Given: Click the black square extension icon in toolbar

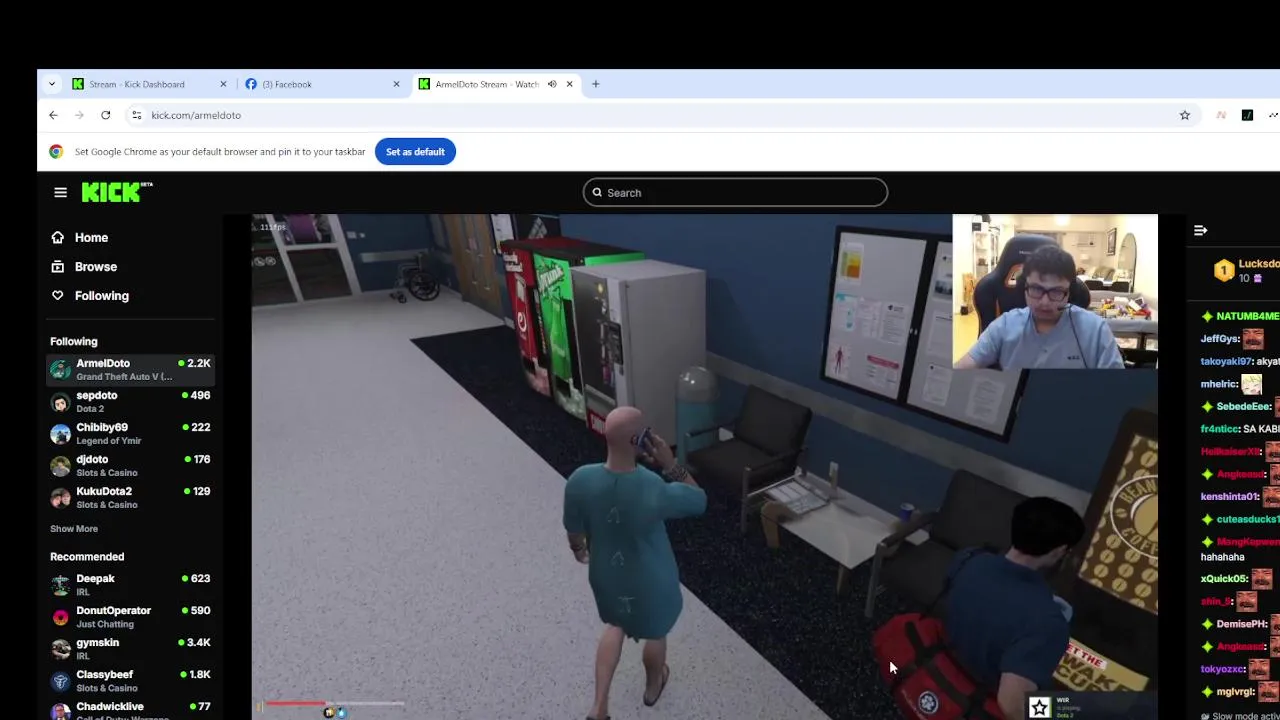Looking at the screenshot, I should [1247, 116].
